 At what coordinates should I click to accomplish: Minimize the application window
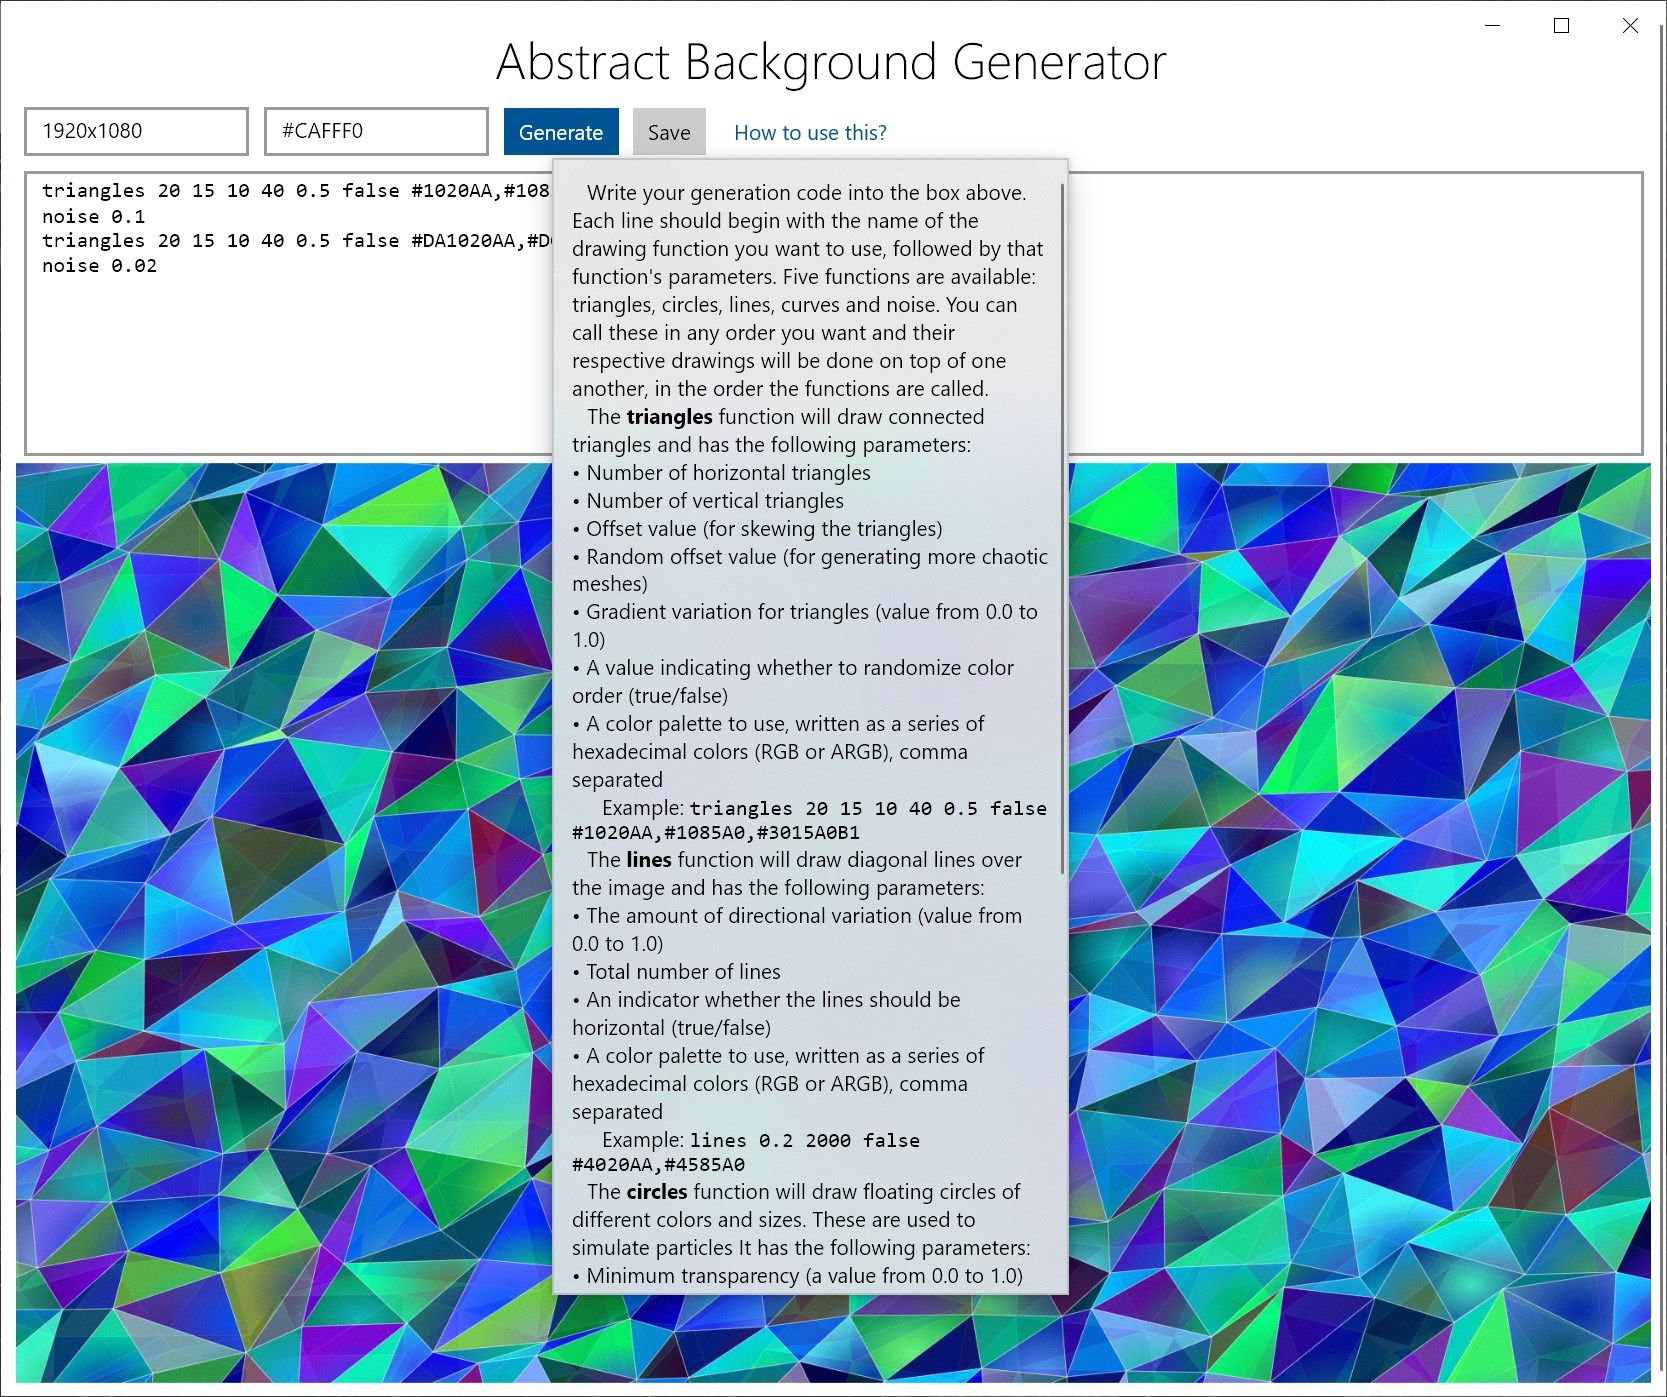(1493, 26)
